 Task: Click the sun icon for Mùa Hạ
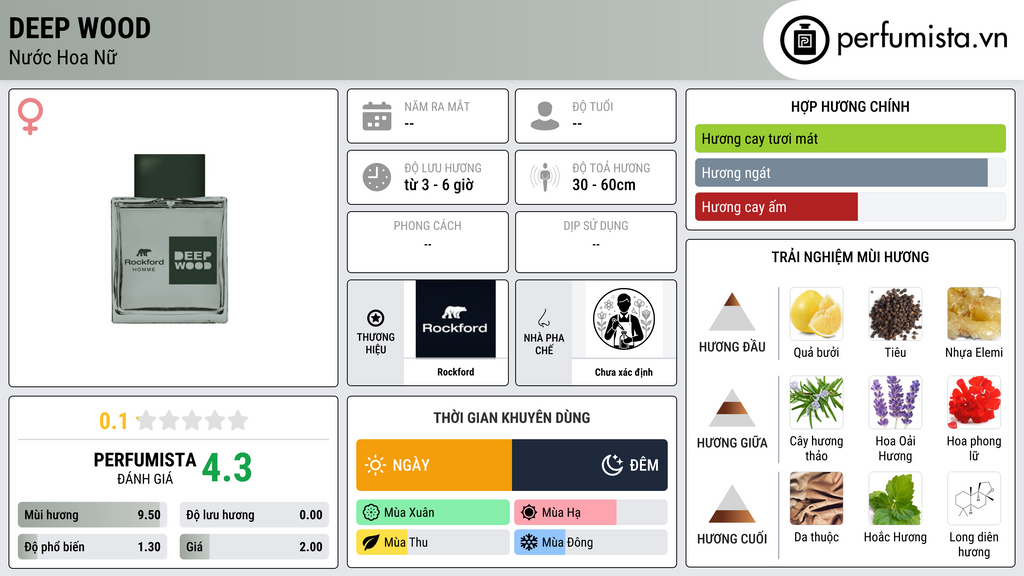(x=529, y=513)
